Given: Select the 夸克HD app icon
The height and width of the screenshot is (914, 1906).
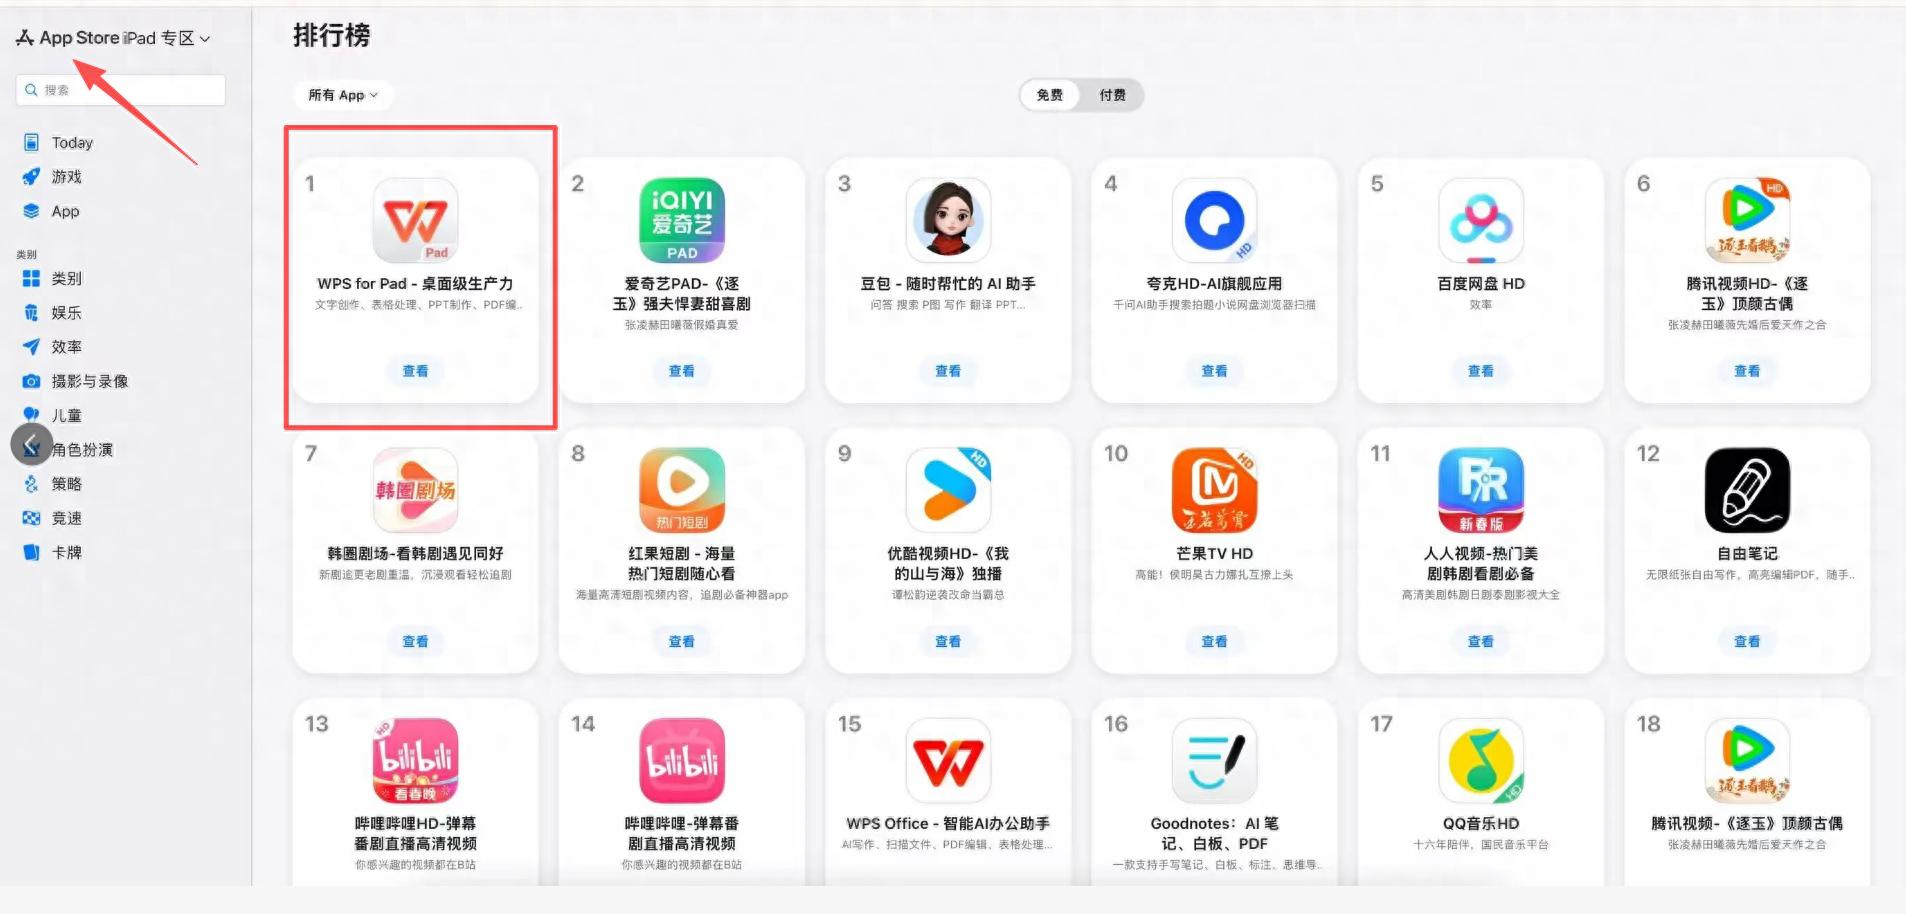Looking at the screenshot, I should click(1214, 220).
